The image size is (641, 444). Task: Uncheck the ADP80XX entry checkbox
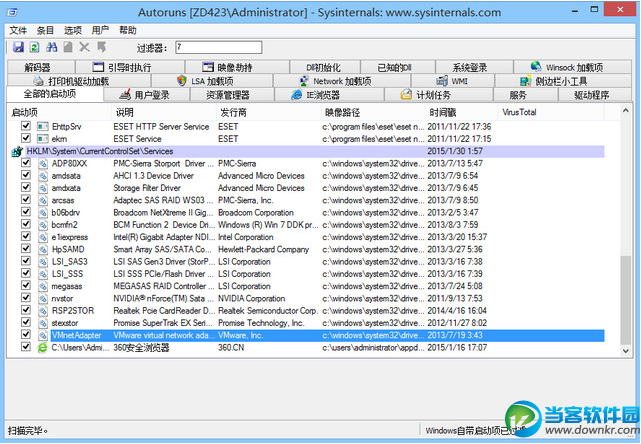pos(26,162)
